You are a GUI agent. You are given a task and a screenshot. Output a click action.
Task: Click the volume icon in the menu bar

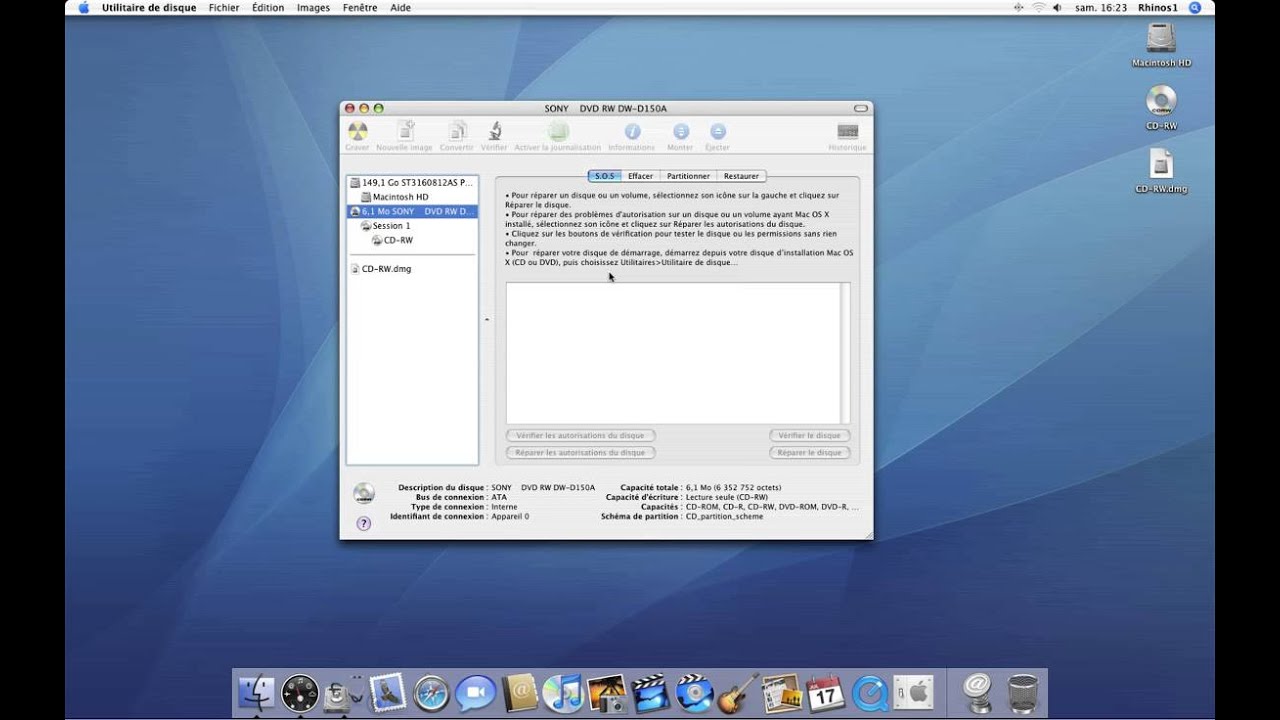(x=1058, y=7)
